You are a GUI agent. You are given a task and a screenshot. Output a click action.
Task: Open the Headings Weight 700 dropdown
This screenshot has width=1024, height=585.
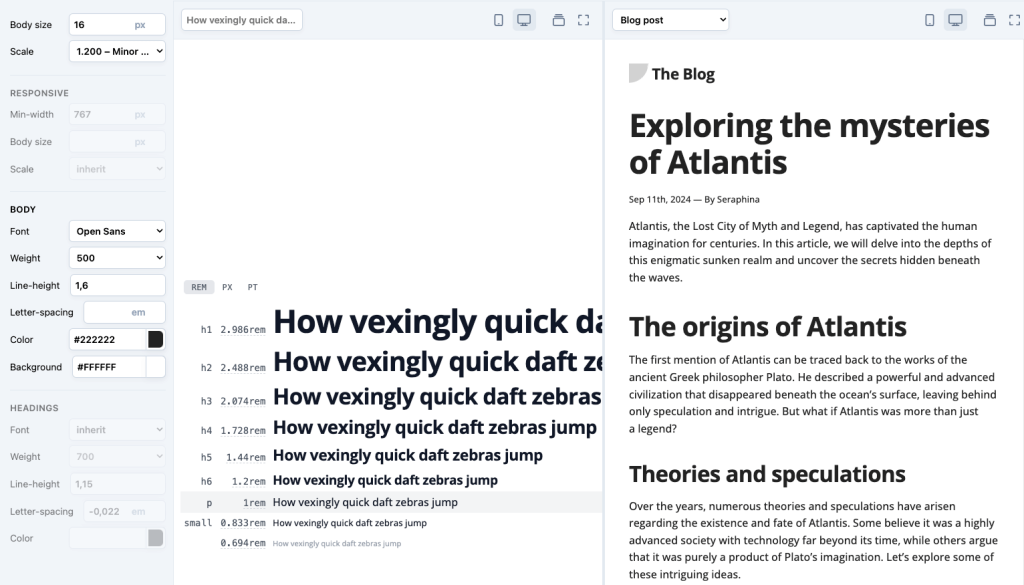tap(117, 456)
